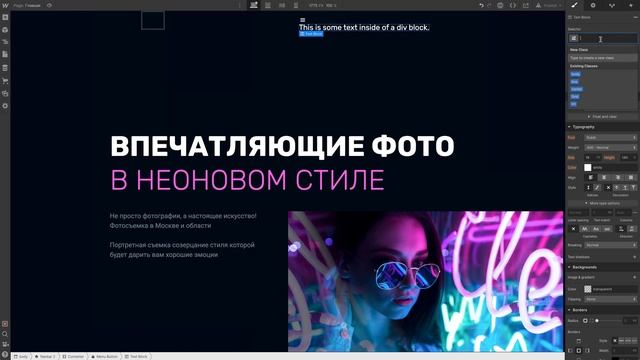This screenshot has height=360, width=640.
Task: Open the Font family dropdown
Action: (x=610, y=138)
